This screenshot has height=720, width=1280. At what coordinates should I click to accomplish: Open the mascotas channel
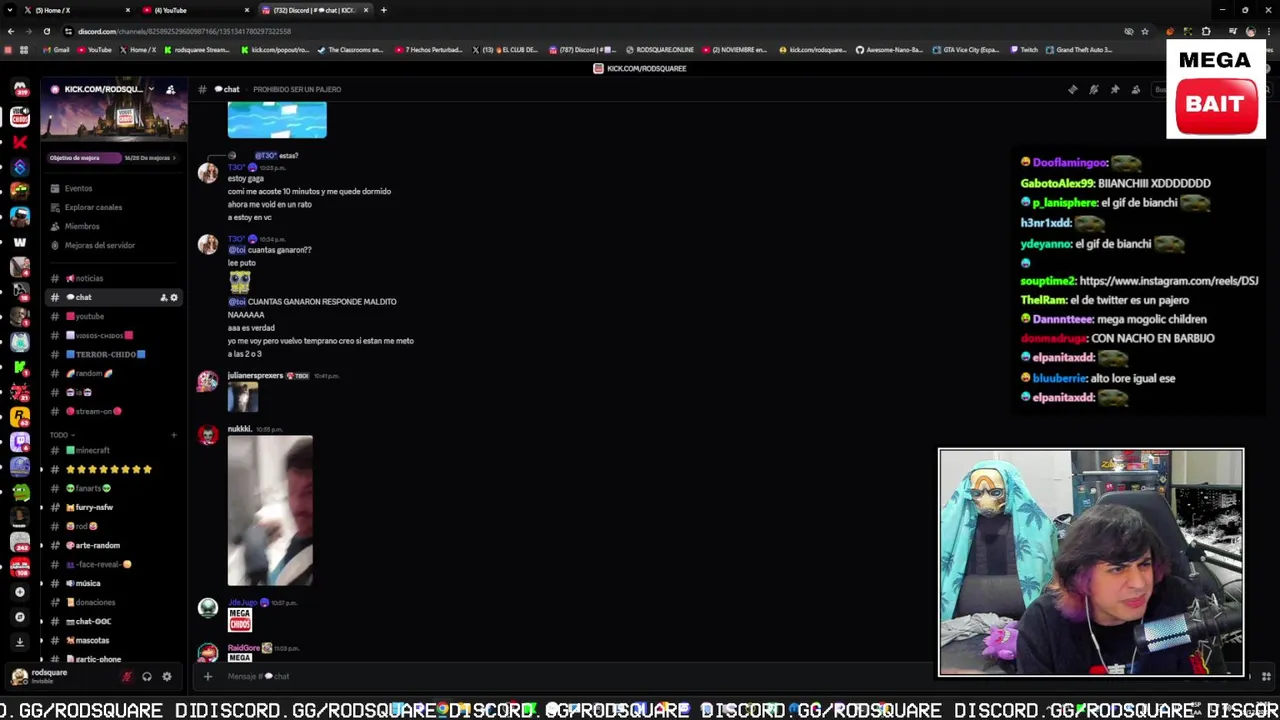[x=112, y=640]
